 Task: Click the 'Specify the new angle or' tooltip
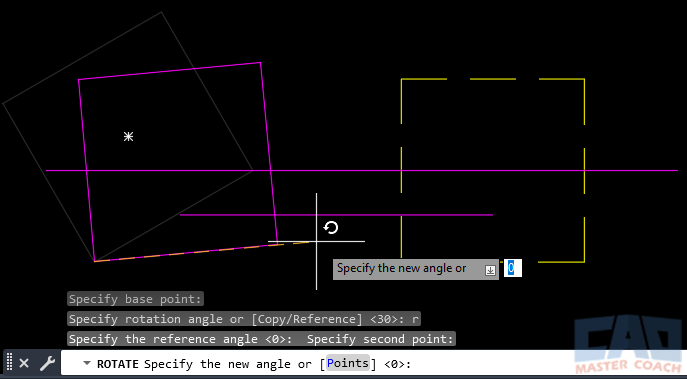pyautogui.click(x=416, y=269)
